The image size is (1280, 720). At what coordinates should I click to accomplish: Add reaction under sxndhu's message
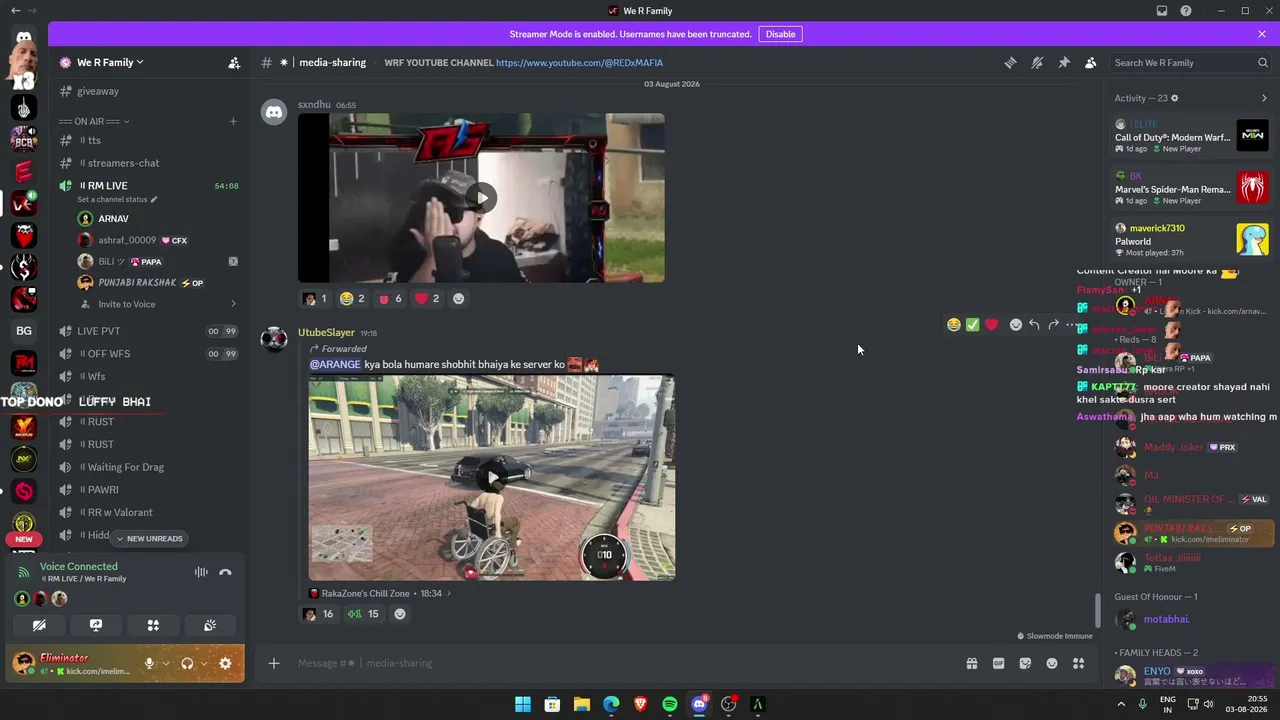point(458,298)
